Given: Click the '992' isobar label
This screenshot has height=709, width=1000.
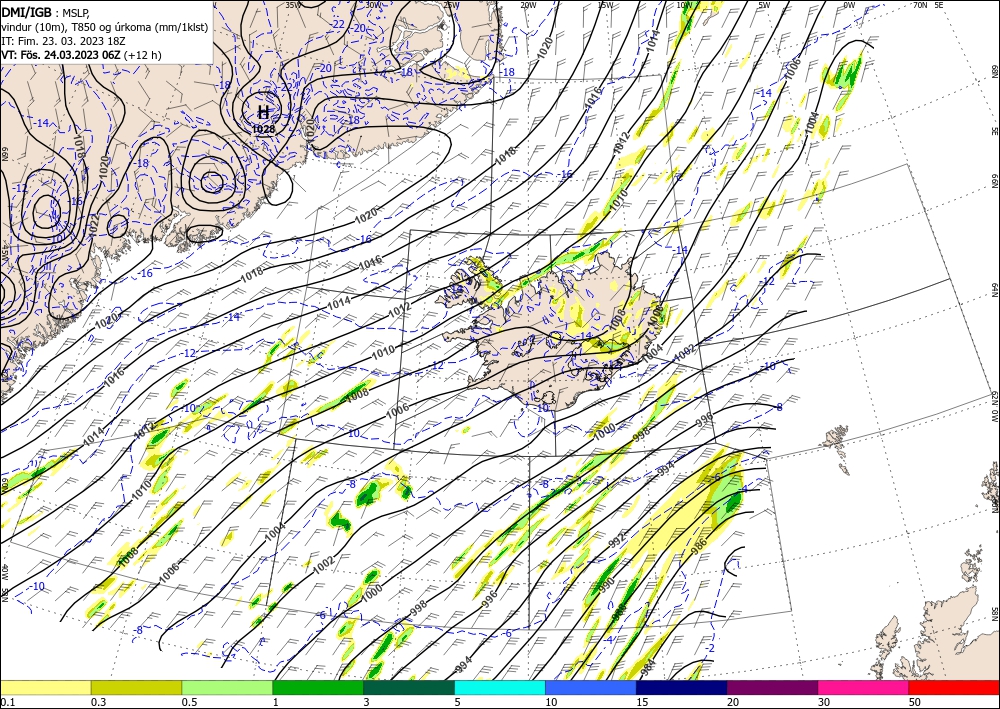Looking at the screenshot, I should (617, 541).
